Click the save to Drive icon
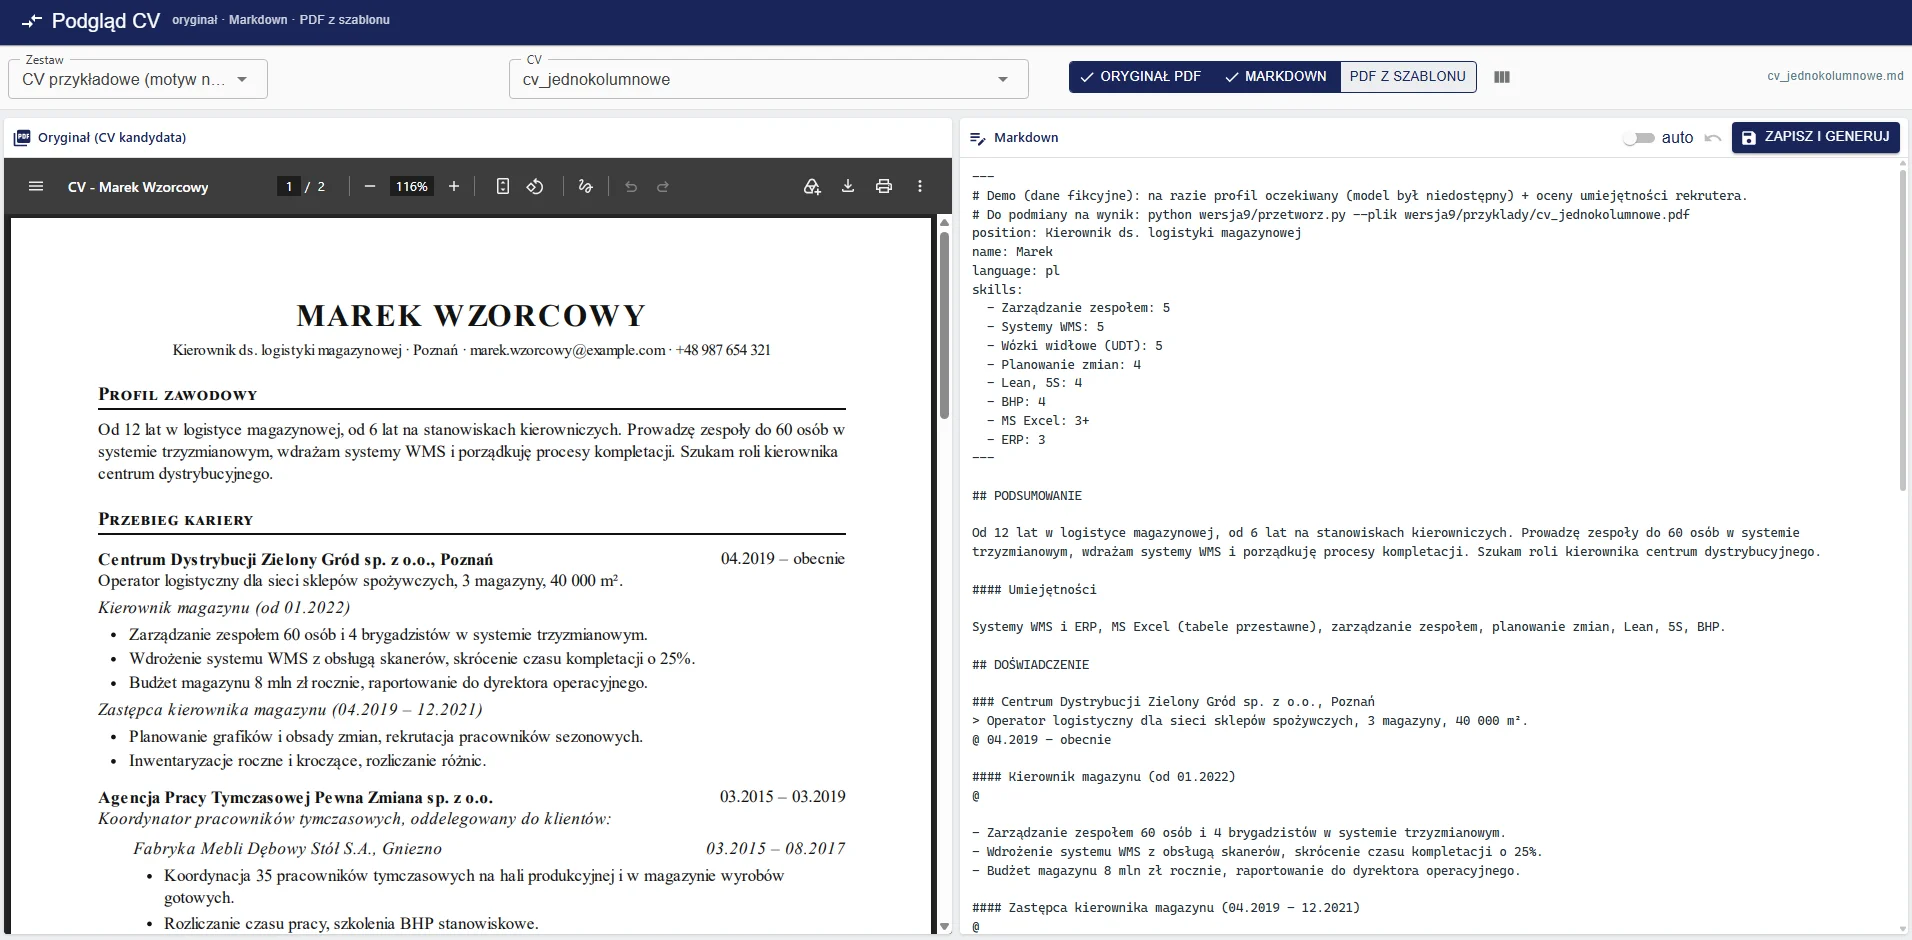The width and height of the screenshot is (1912, 940). [812, 187]
